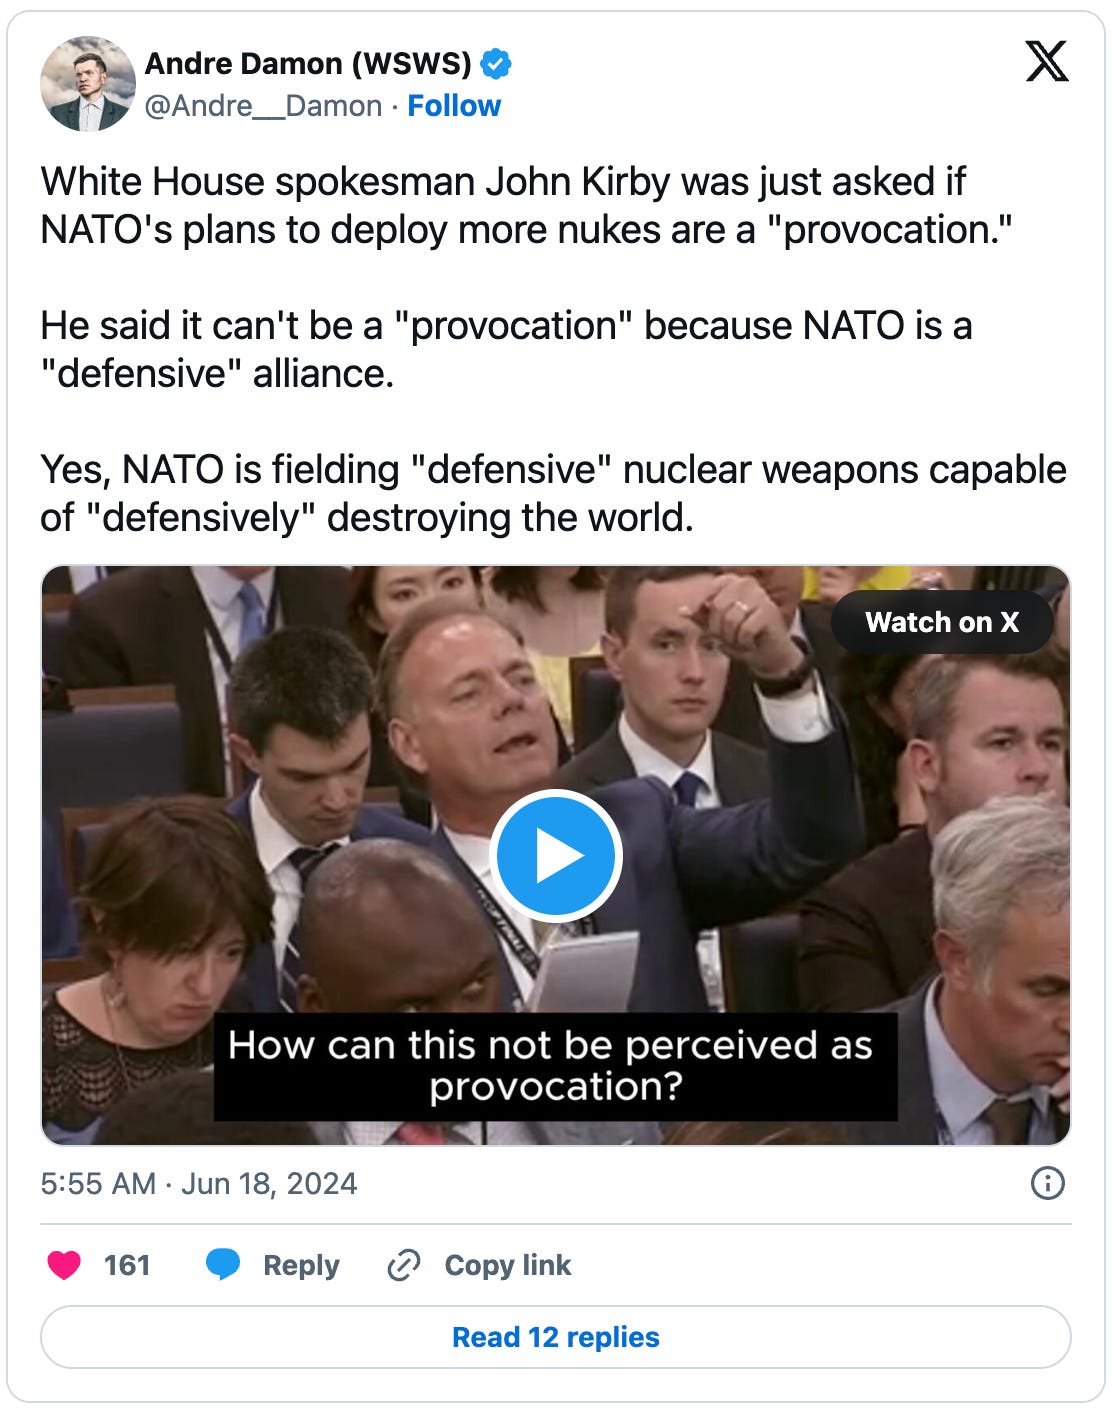
Task: Click the Read 12 replies button
Action: tap(556, 1337)
